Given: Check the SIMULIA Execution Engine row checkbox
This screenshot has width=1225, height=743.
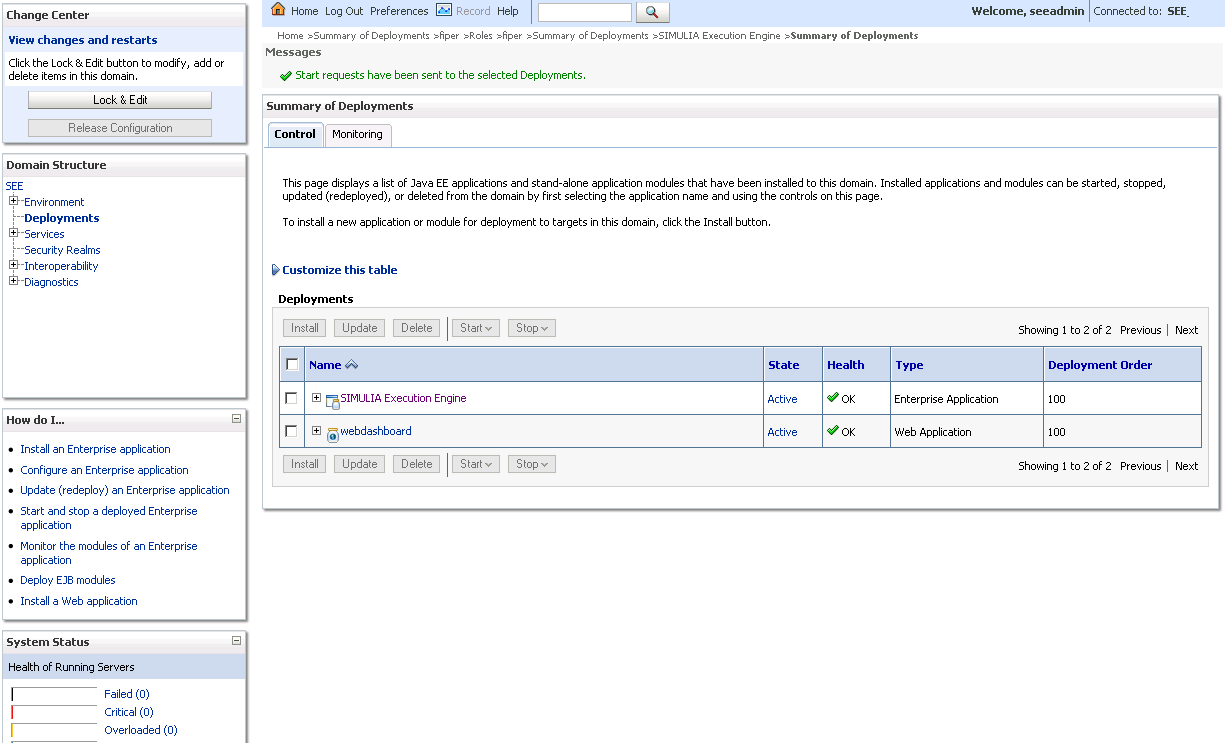Looking at the screenshot, I should point(292,398).
